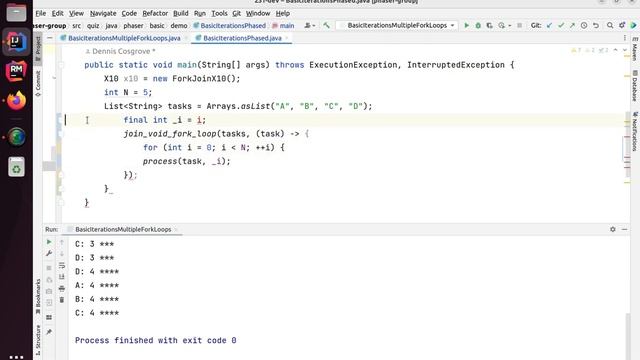Screen dimensions: 640x360
Task: Click Git Update Project check arrow
Action: (x=549, y=25)
